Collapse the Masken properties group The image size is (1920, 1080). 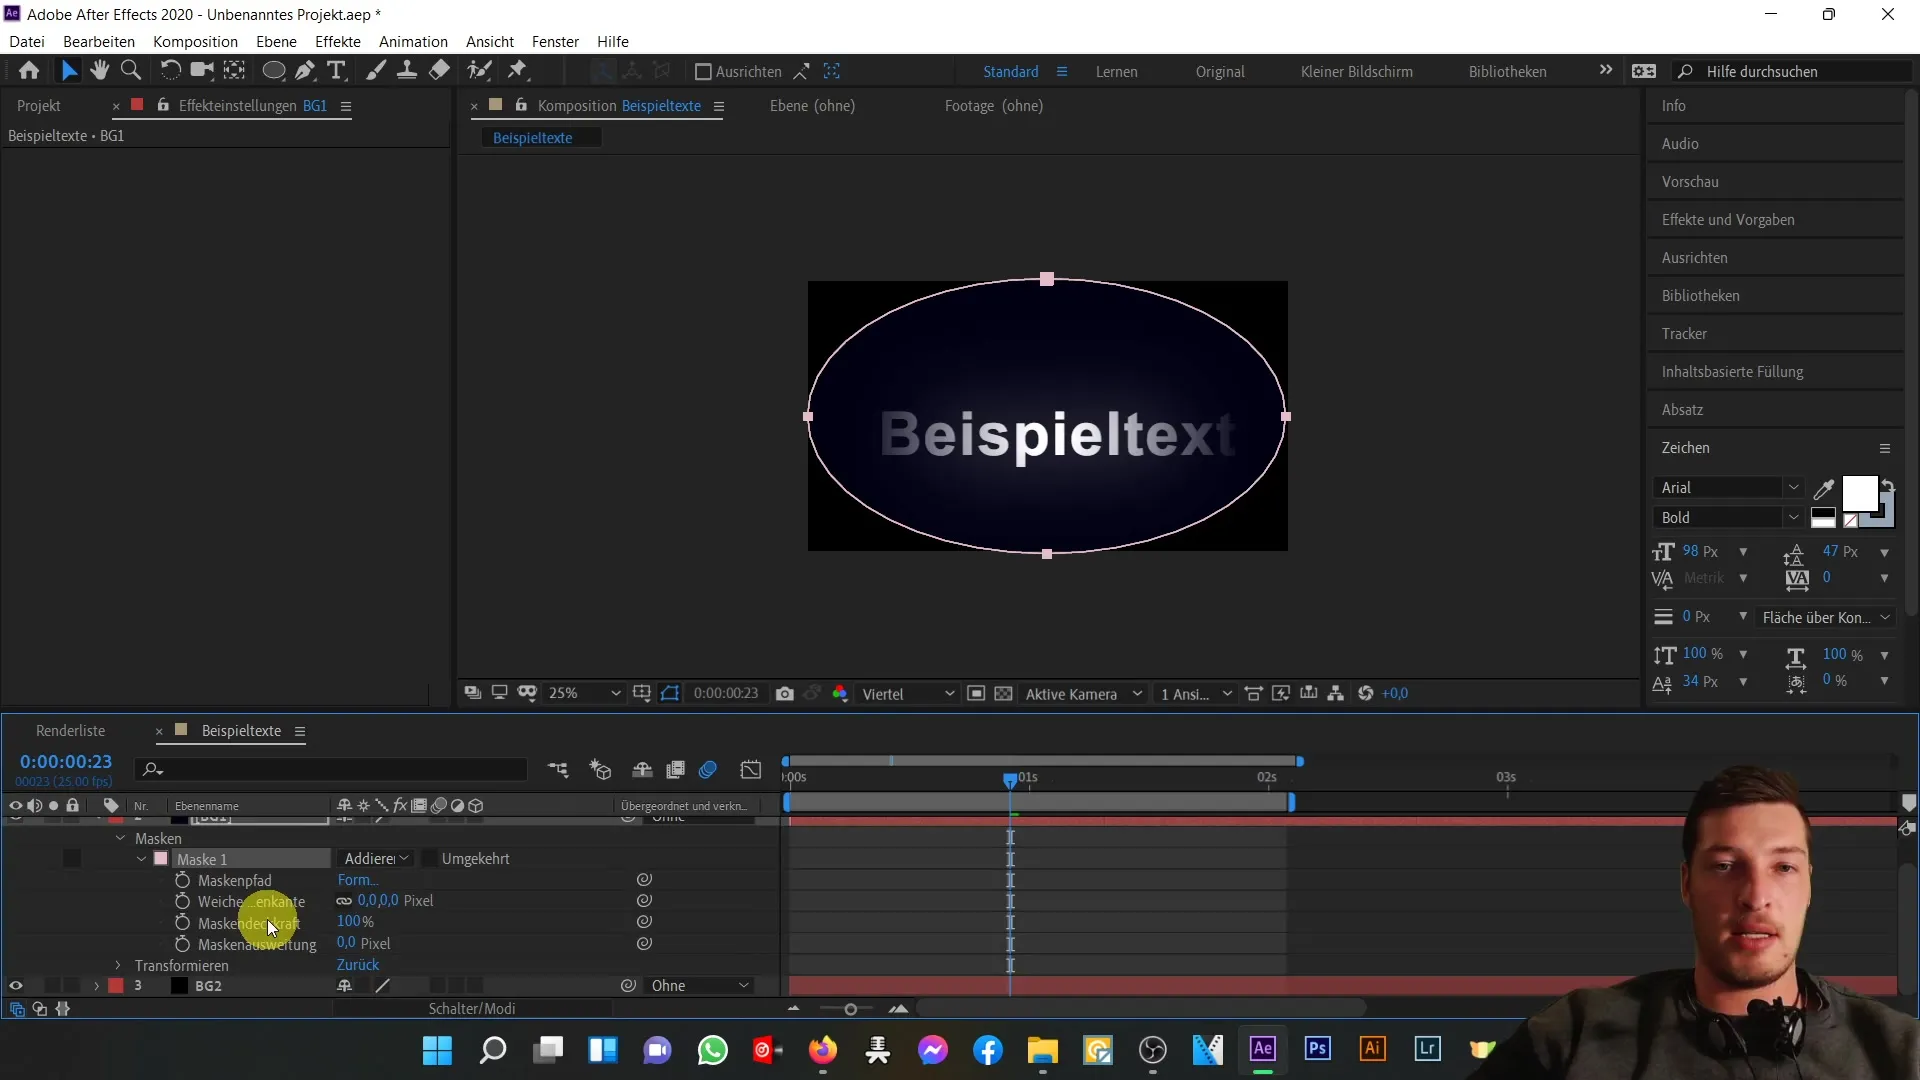120,837
